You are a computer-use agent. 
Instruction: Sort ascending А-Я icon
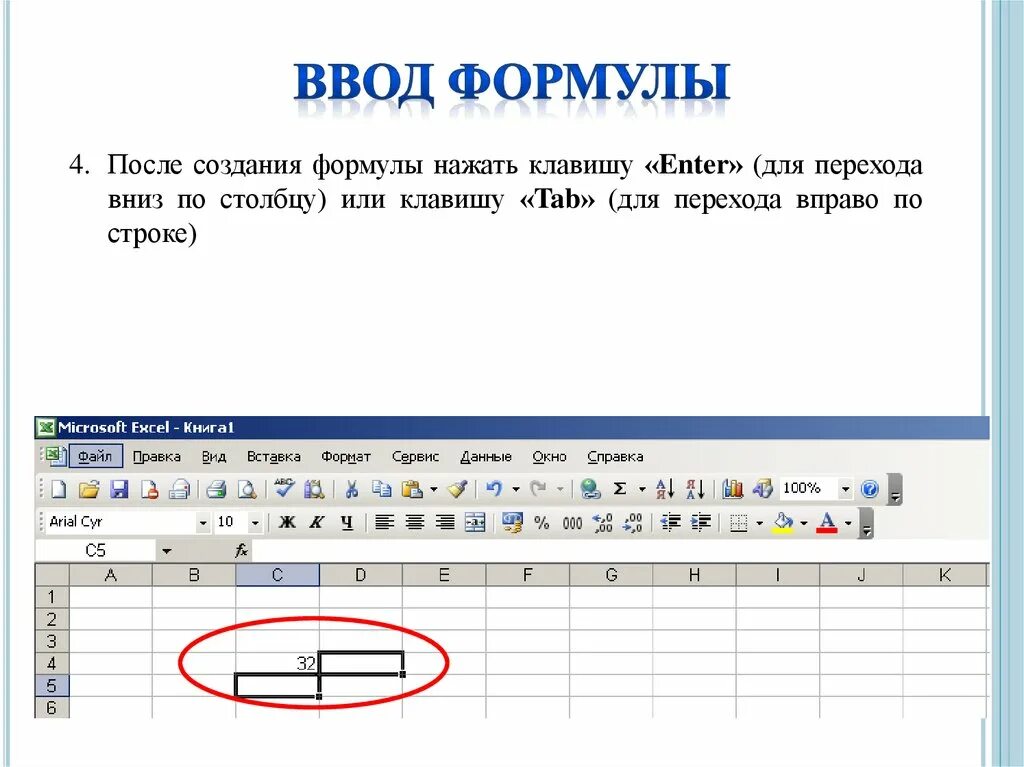click(665, 489)
